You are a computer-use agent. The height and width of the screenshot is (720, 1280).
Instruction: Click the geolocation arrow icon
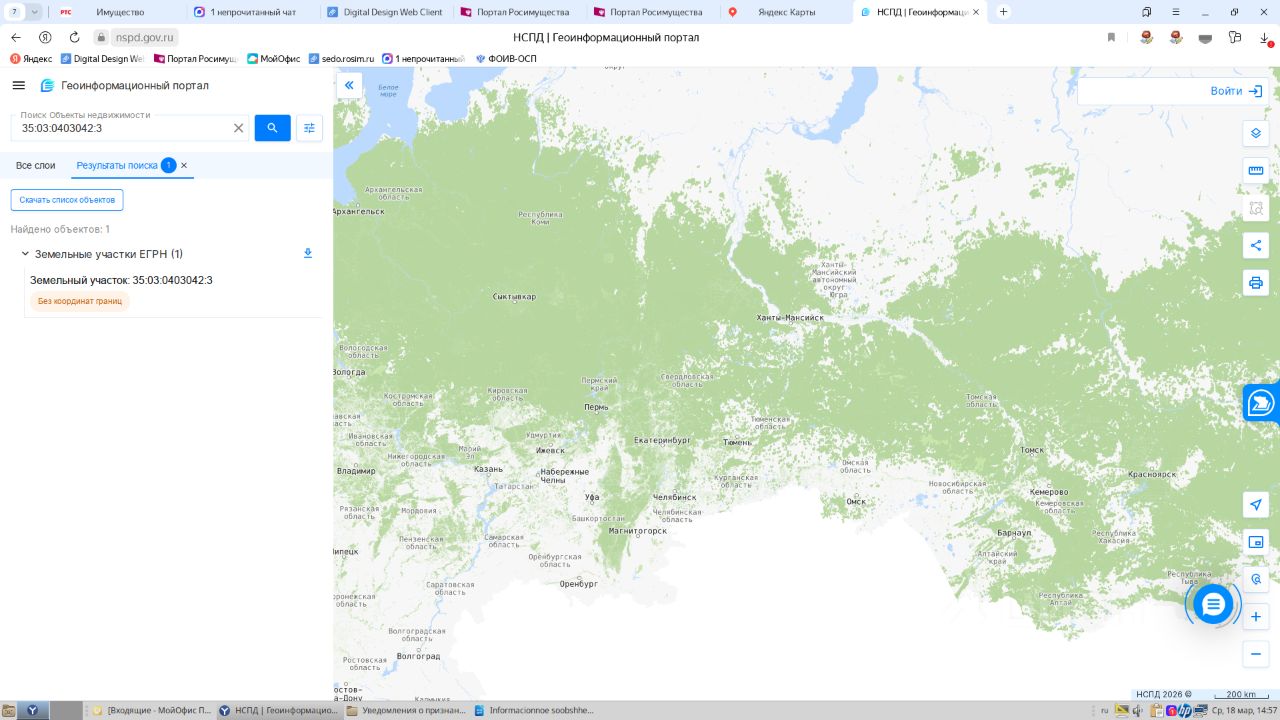[x=1256, y=504]
